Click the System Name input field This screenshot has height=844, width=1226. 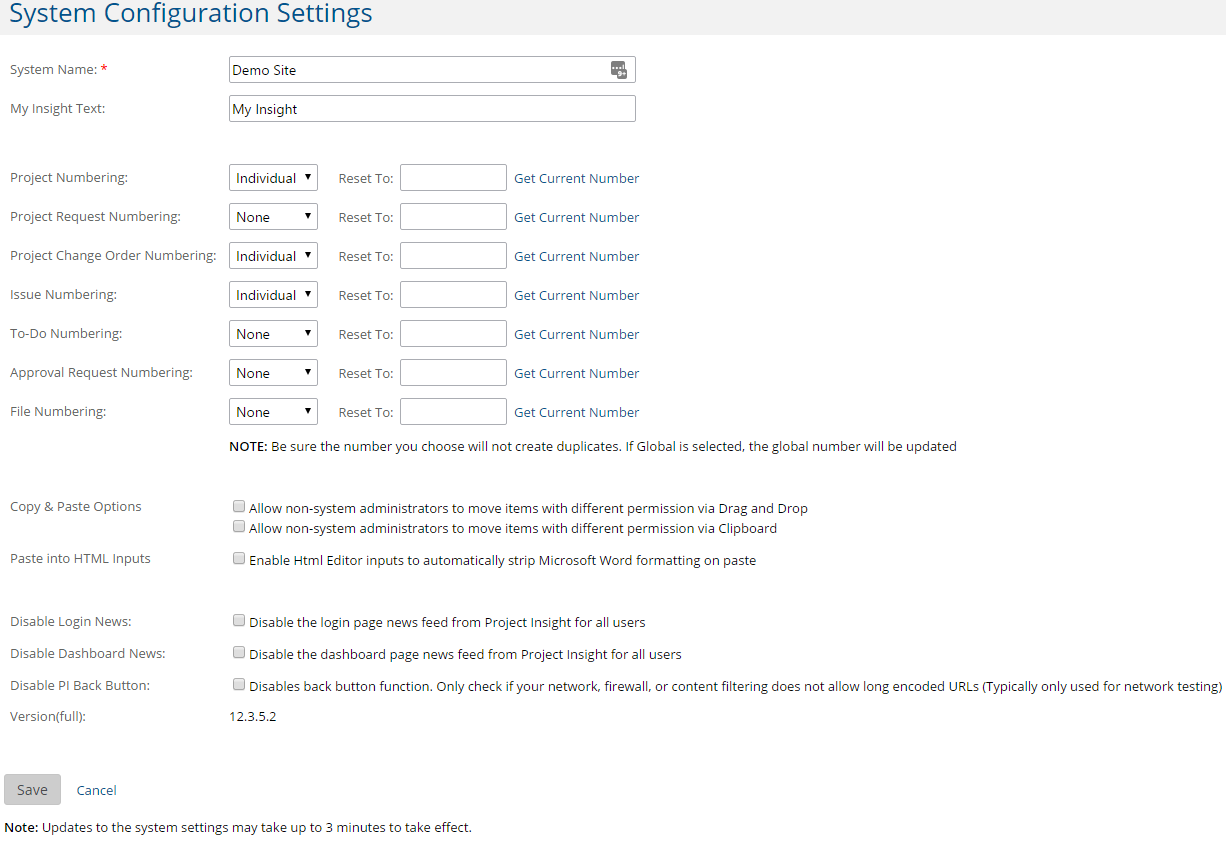tap(432, 70)
